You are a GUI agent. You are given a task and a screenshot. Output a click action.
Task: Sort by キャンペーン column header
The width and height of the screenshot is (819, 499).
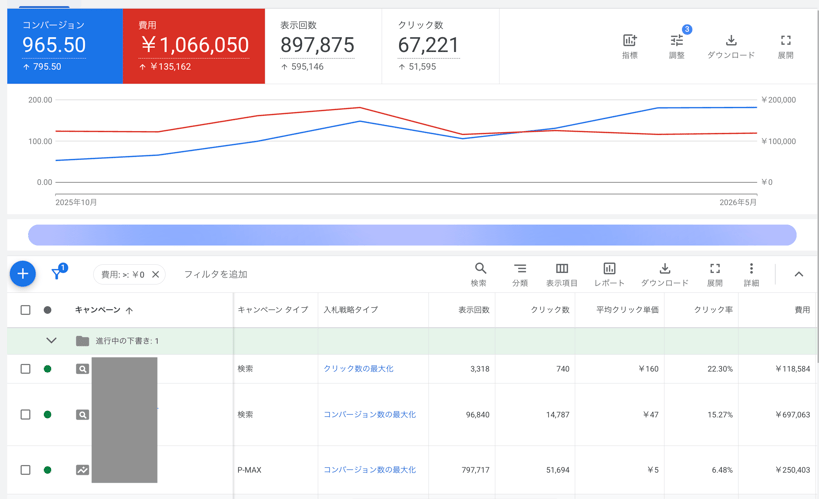[98, 310]
